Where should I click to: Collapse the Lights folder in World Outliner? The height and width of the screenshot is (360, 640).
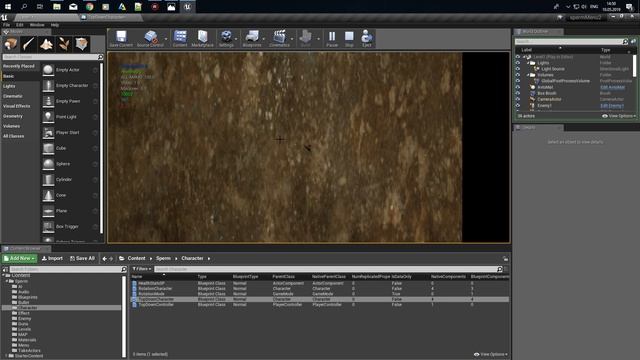[528, 63]
